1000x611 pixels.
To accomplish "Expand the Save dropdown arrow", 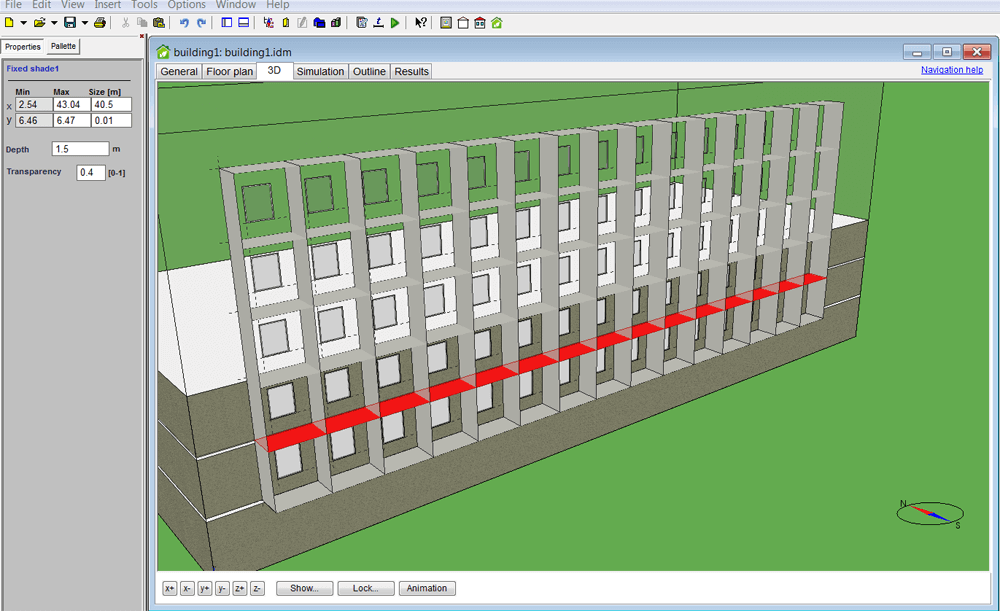I will tap(84, 22).
